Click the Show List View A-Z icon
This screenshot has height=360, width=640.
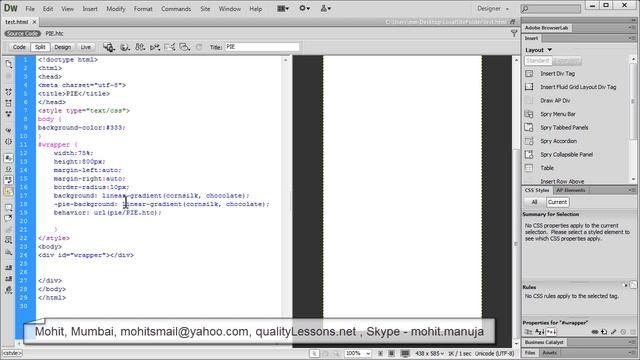(x=540, y=332)
